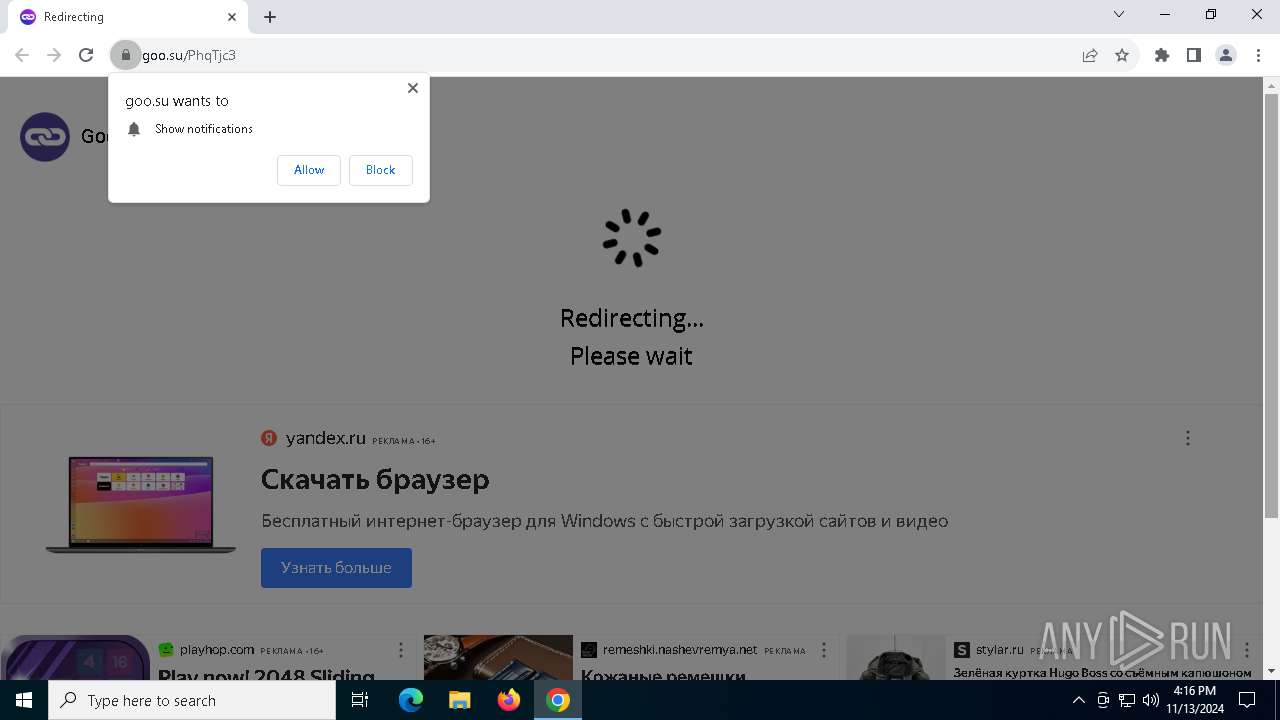Go back to previous page
This screenshot has height=720, width=1280.
click(22, 55)
